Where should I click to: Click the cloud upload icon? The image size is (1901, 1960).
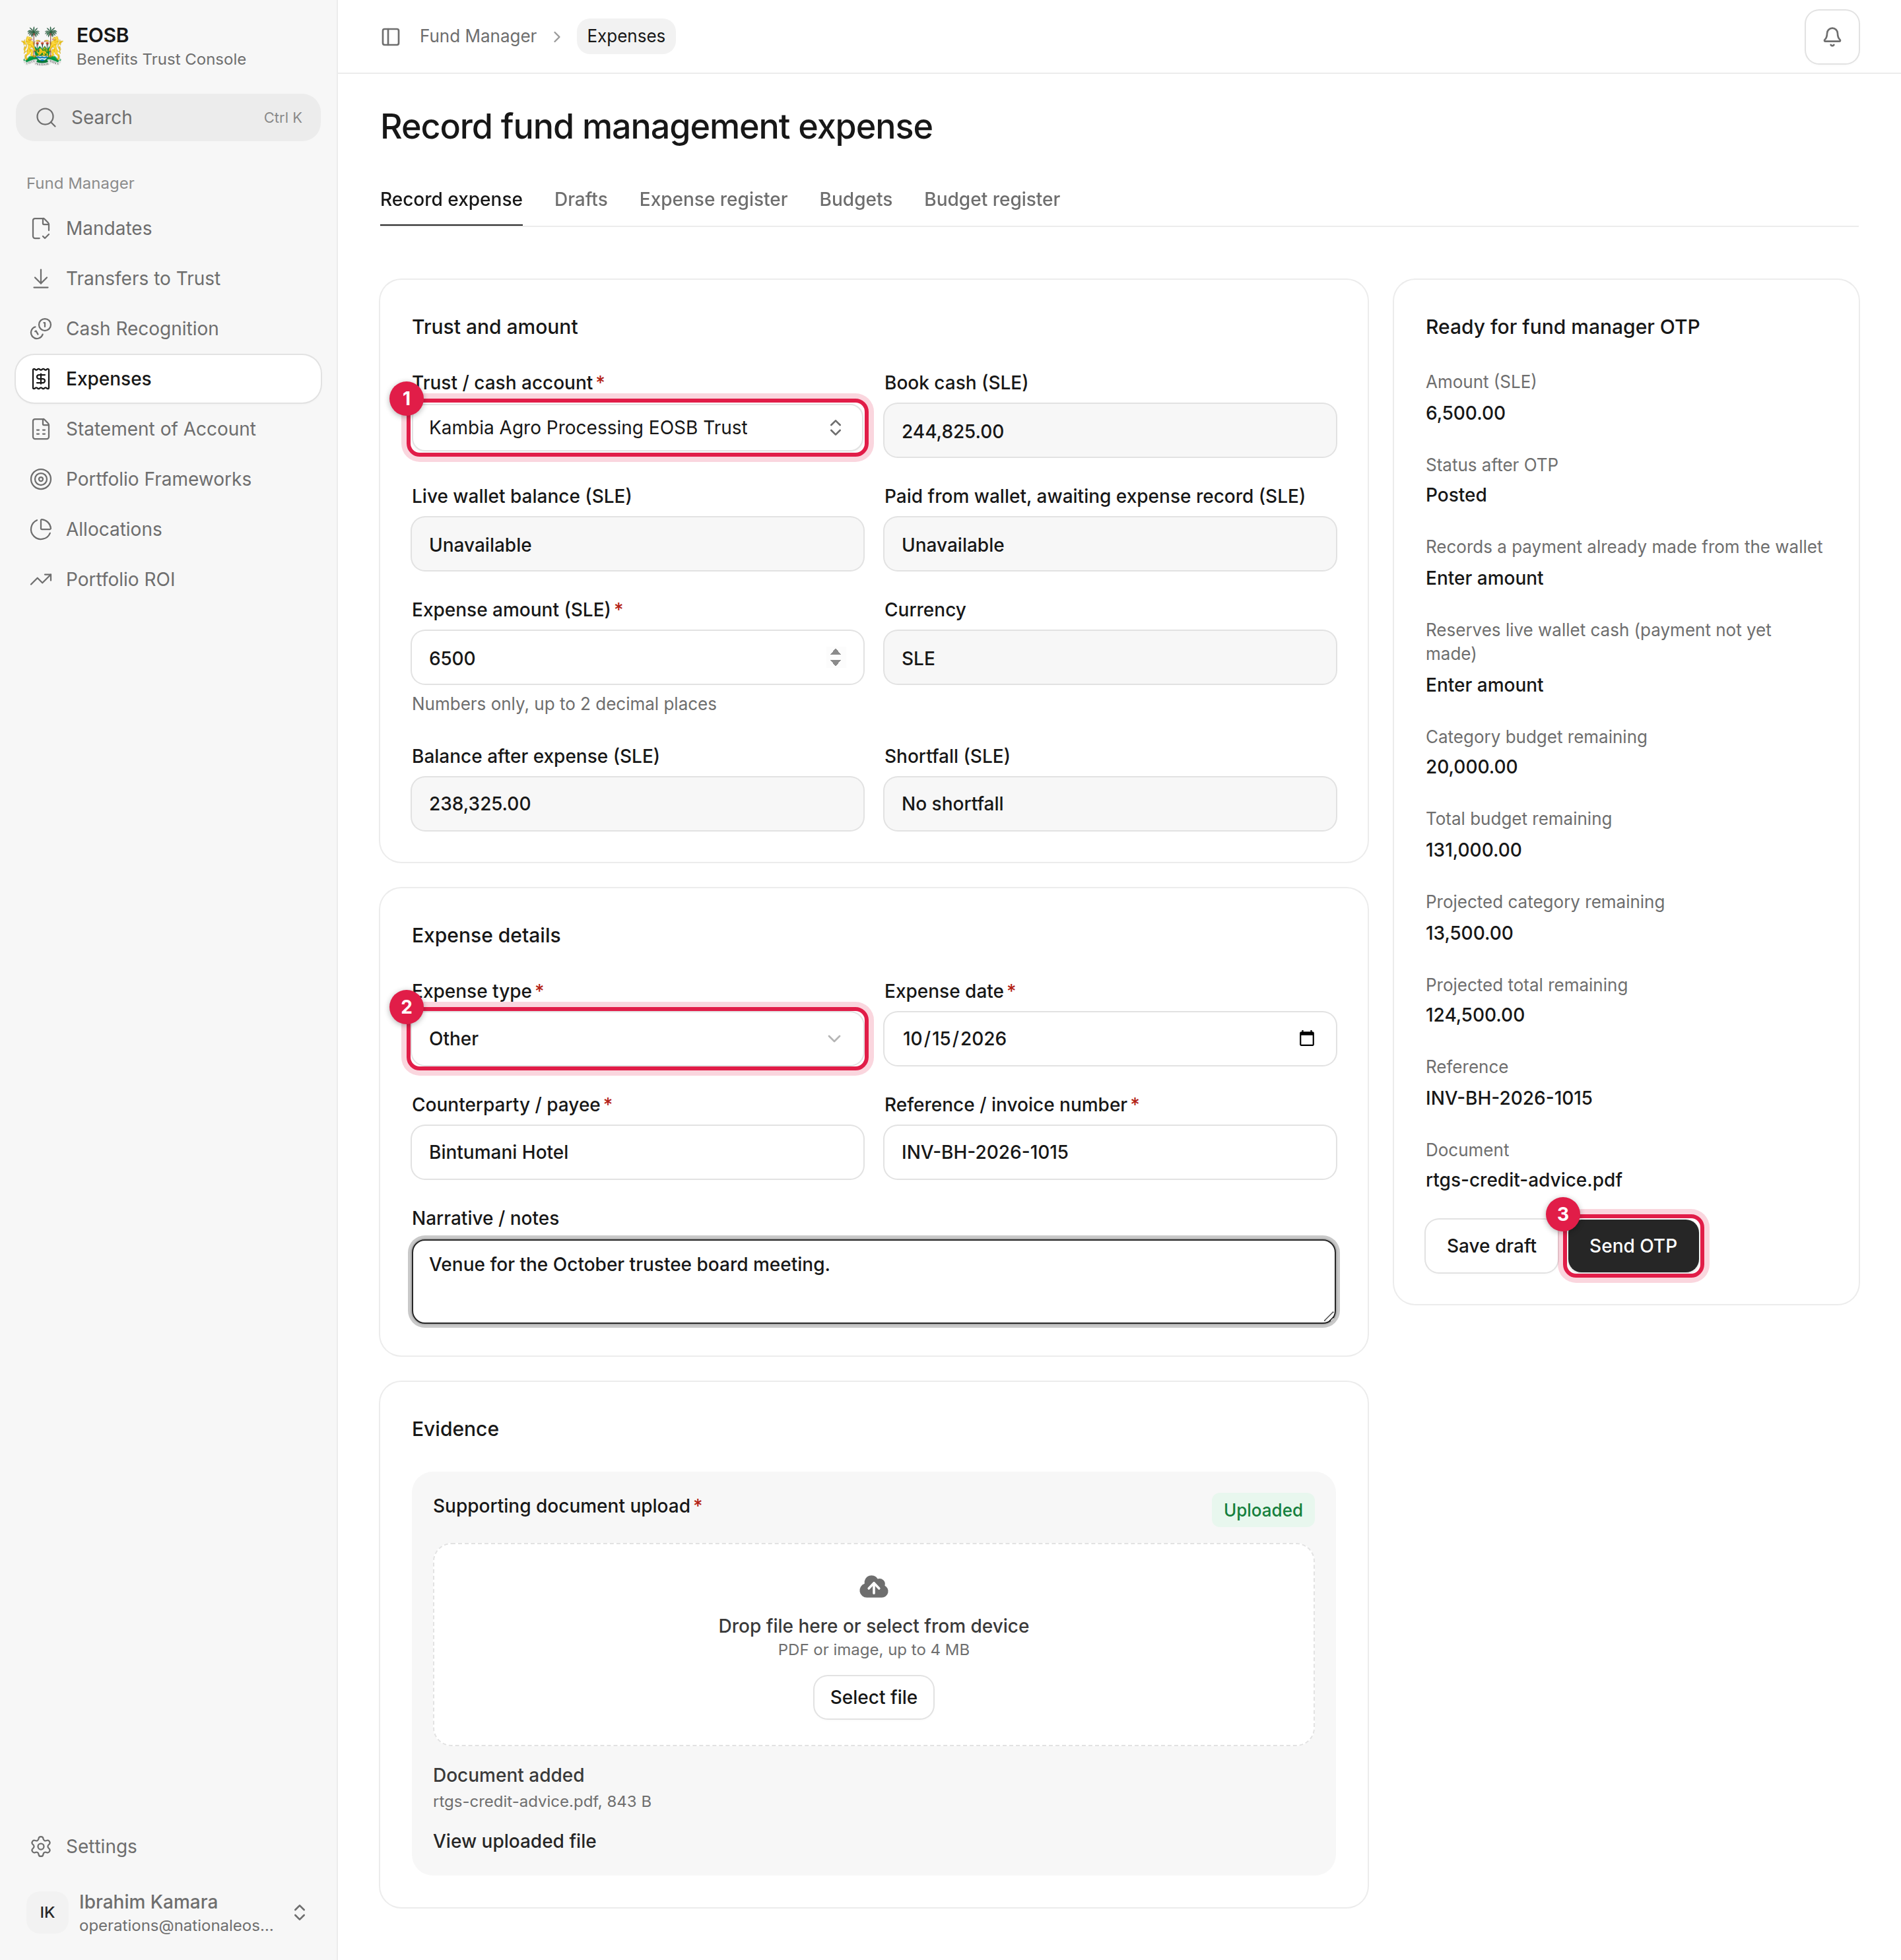point(873,1587)
